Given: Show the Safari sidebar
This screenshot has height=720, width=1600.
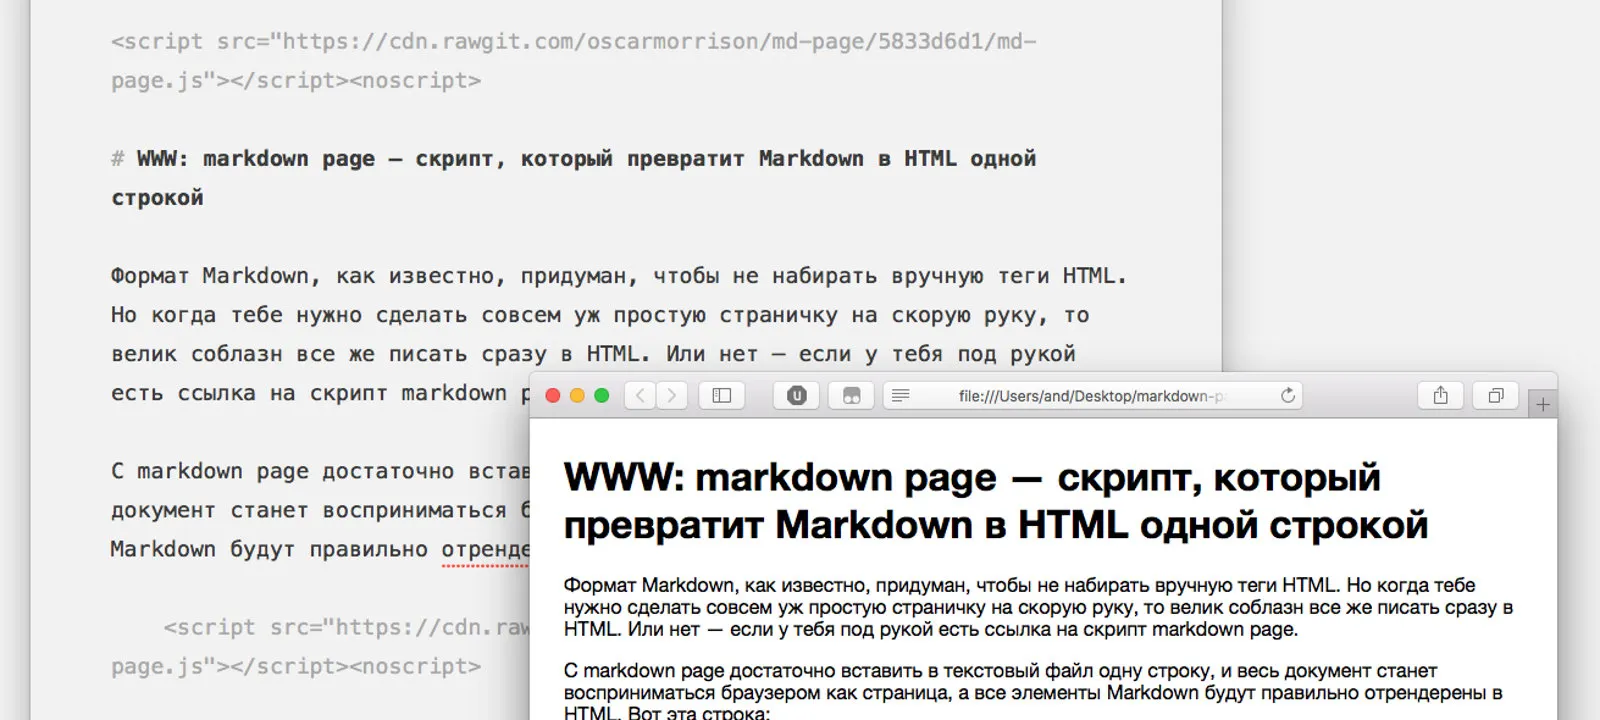Looking at the screenshot, I should (x=722, y=395).
